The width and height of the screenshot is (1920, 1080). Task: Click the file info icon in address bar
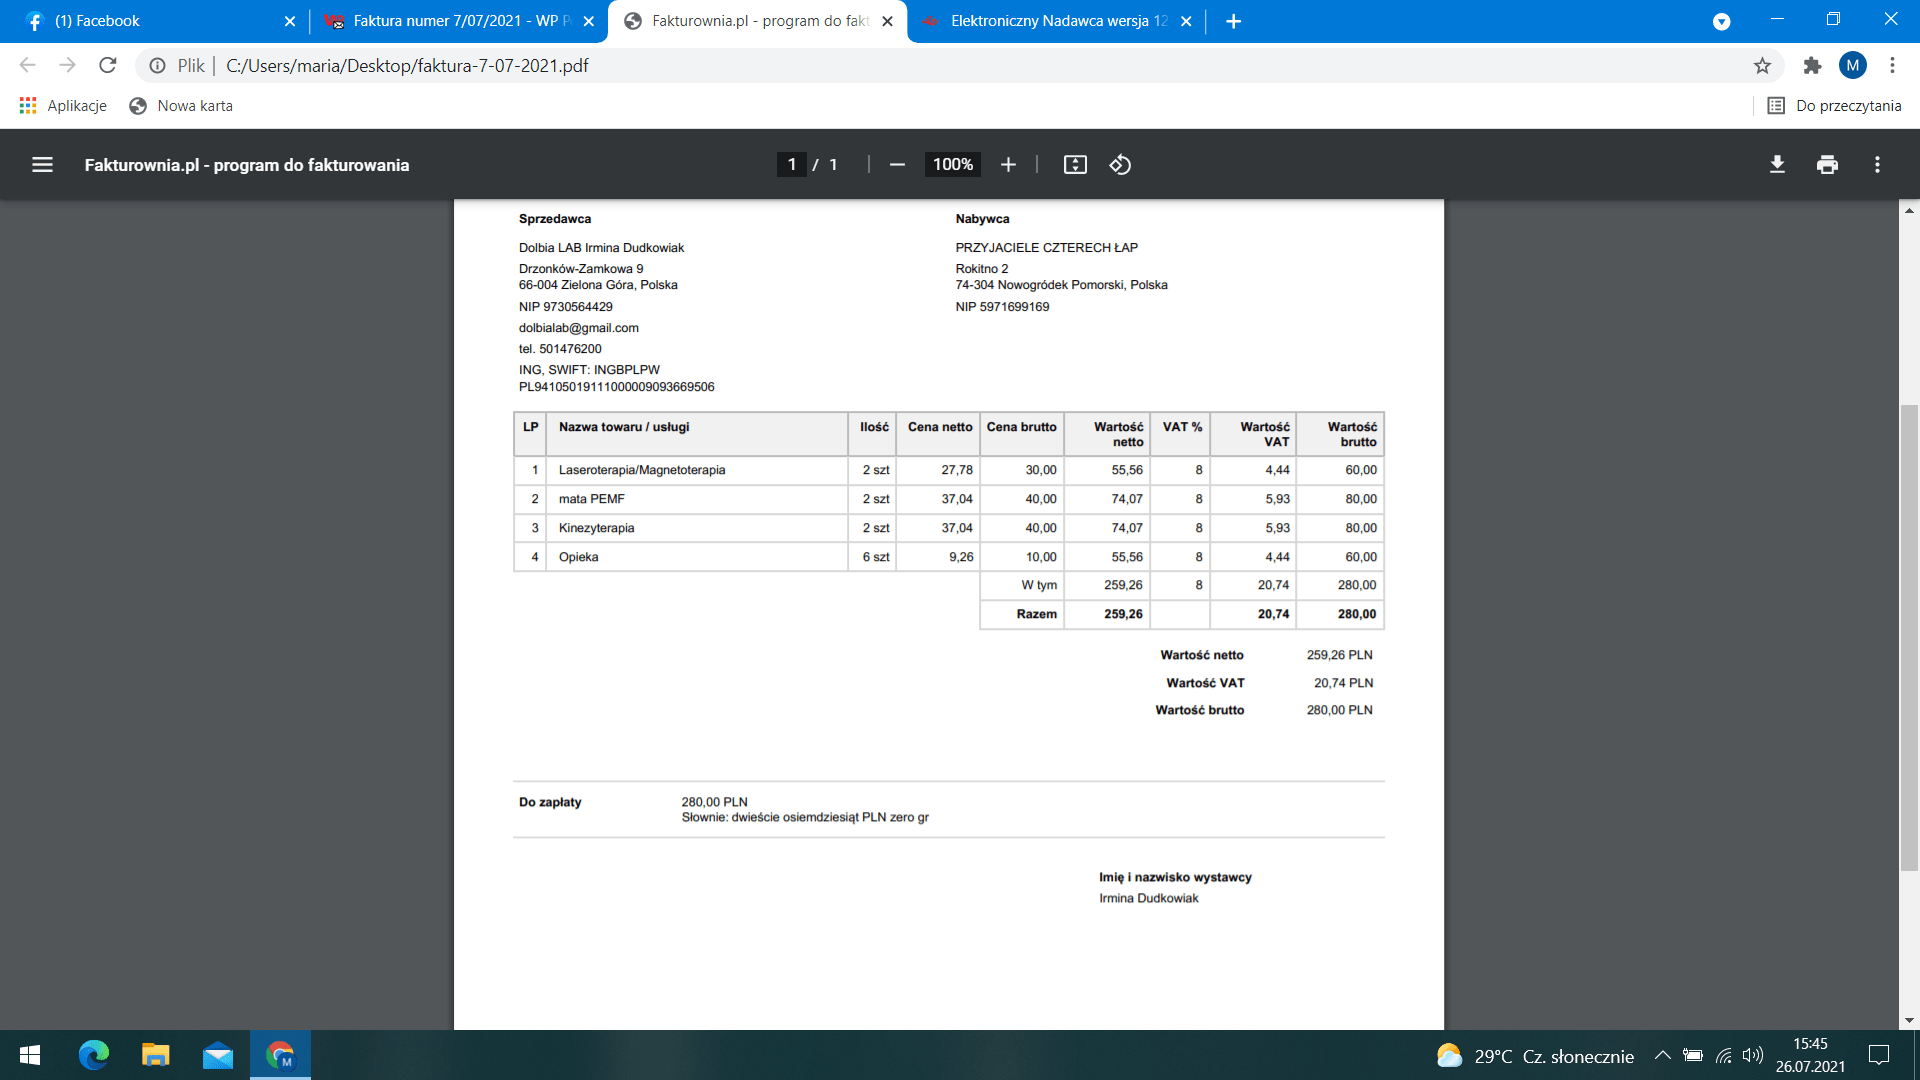pos(157,66)
